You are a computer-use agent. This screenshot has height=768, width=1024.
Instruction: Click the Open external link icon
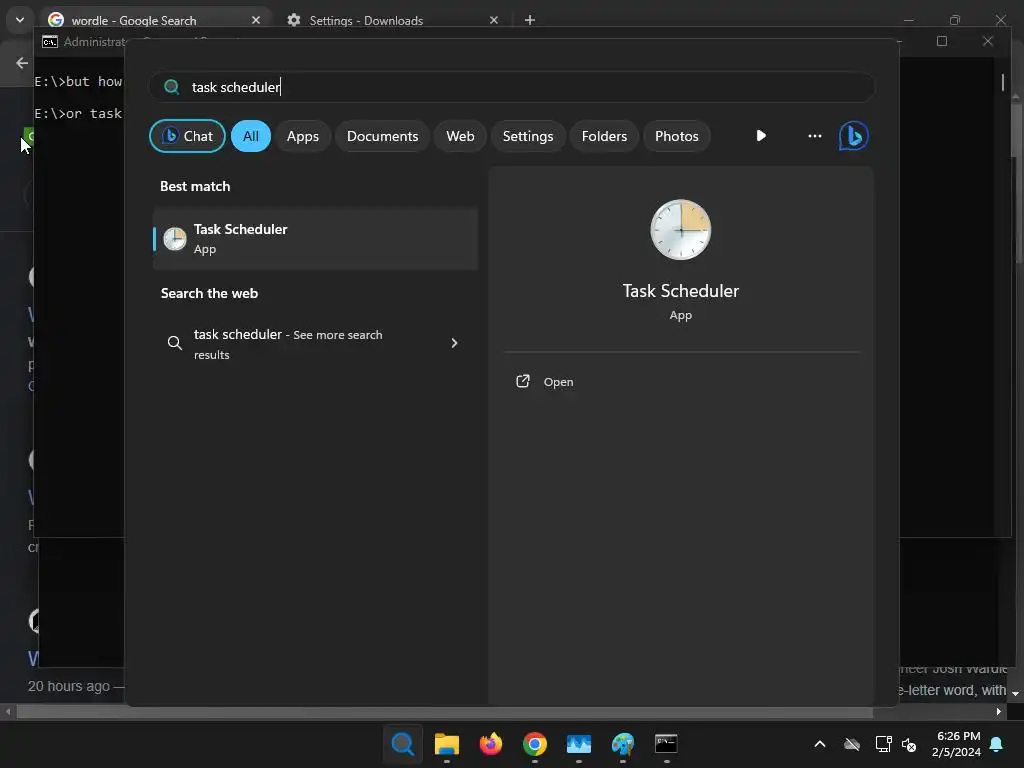522,381
